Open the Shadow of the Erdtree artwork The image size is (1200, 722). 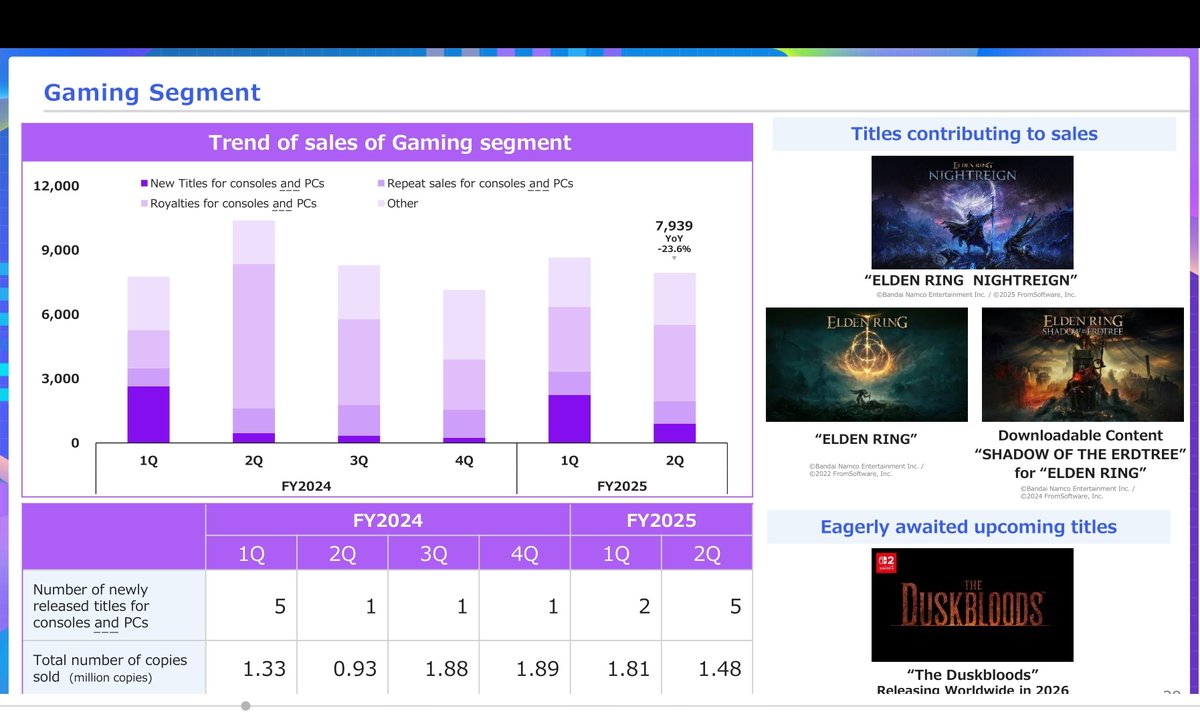click(x=1083, y=364)
